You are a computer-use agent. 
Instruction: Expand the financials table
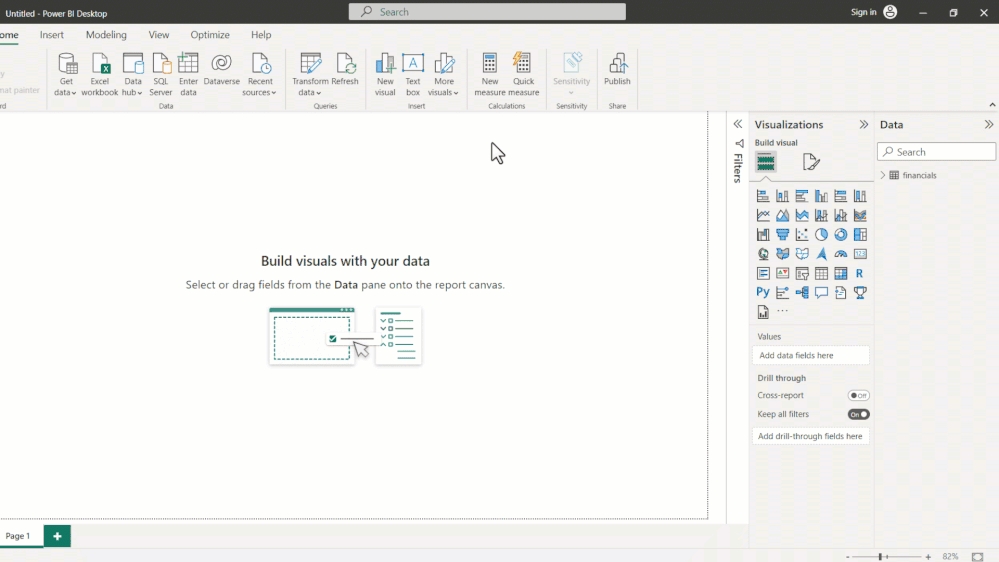[883, 175]
